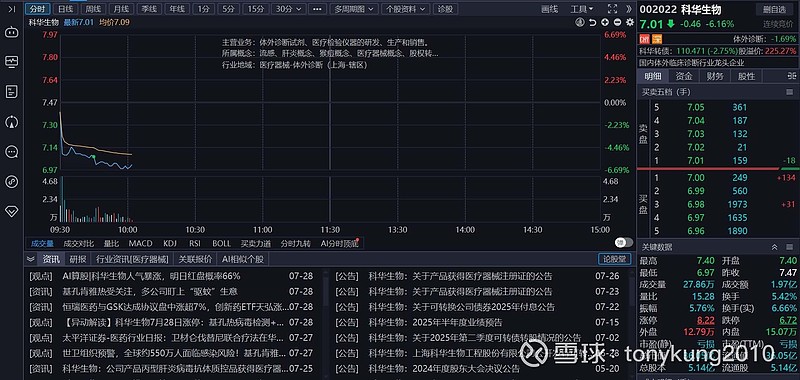Toggle the MACD indicator
Viewport: 800px width, 380px height.
click(140, 243)
